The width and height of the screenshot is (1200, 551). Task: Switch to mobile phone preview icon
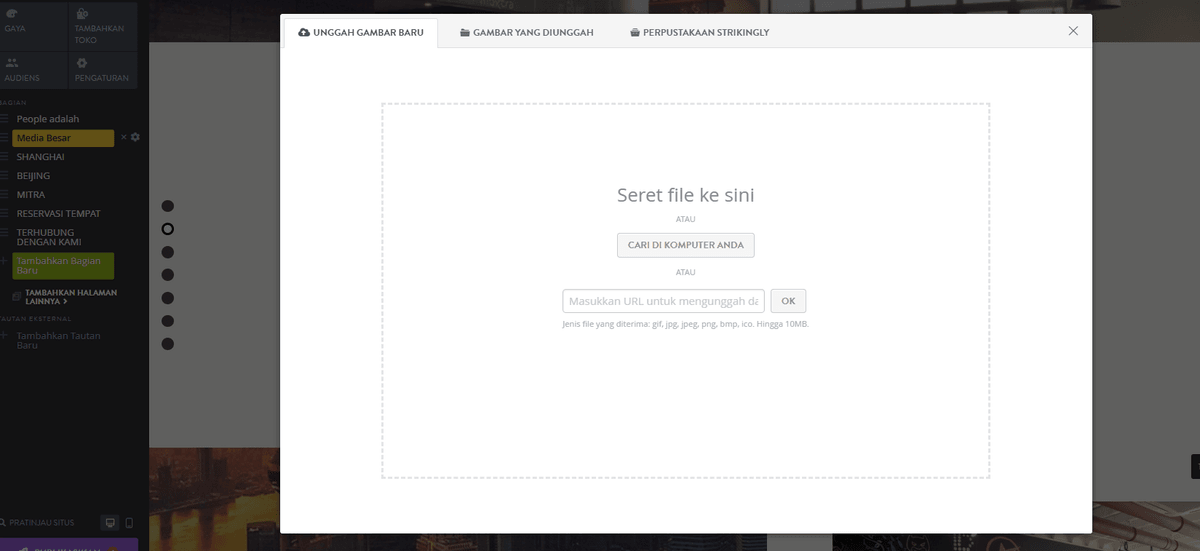[x=128, y=523]
